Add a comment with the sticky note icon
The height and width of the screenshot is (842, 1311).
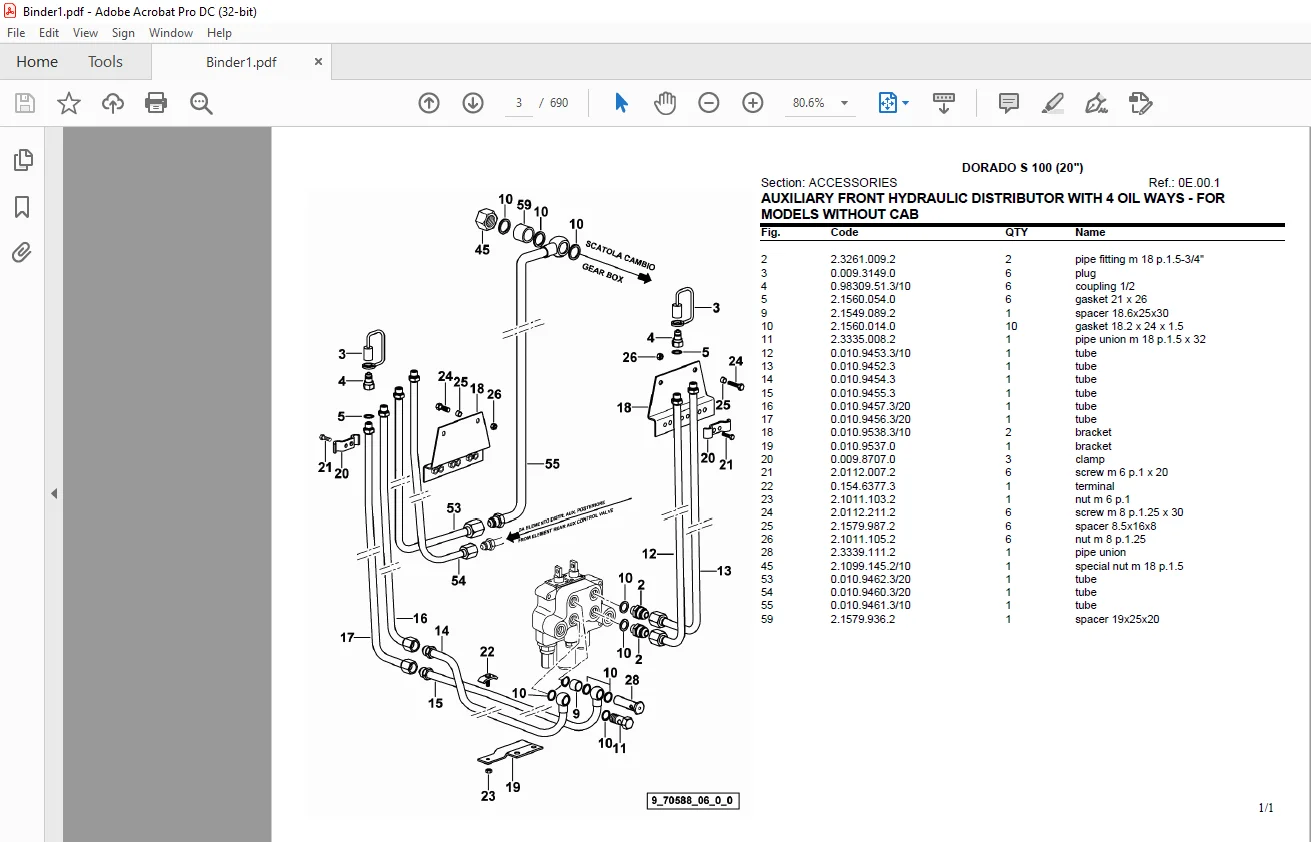pos(1009,103)
